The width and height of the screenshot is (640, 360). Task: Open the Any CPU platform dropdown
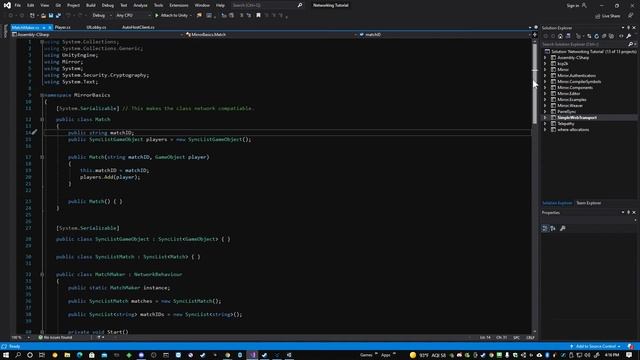click(133, 16)
